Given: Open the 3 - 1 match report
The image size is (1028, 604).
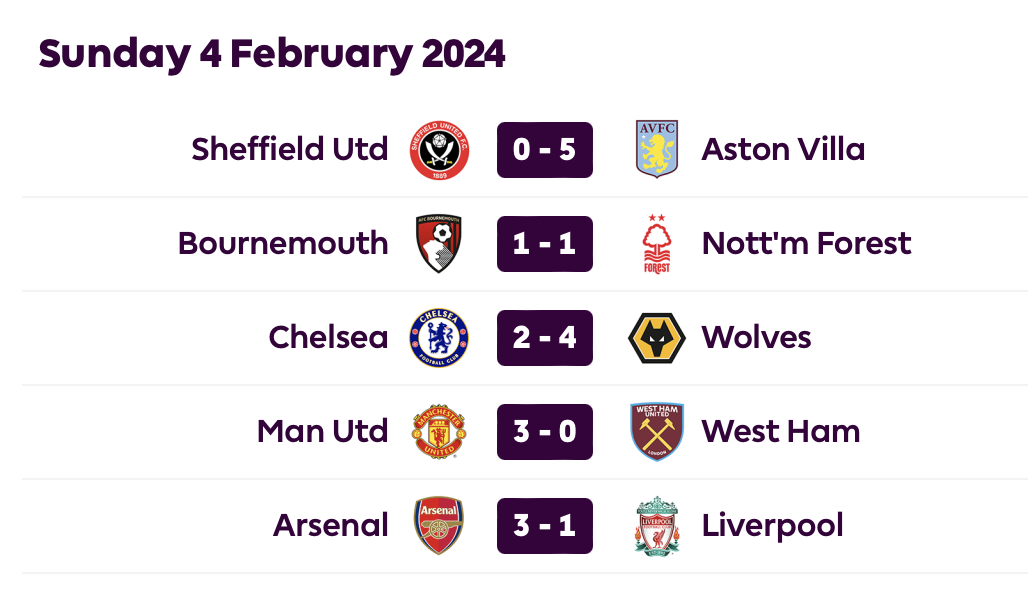Looking at the screenshot, I should (545, 526).
